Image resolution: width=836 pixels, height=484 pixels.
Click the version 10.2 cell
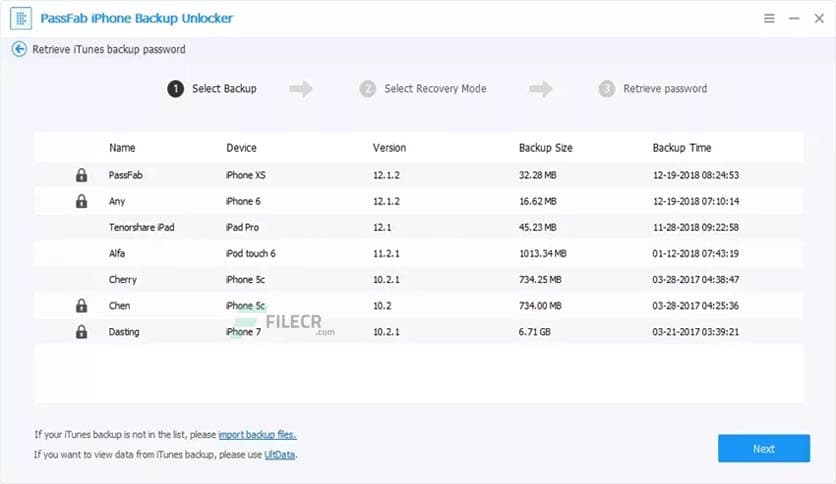[382, 305]
